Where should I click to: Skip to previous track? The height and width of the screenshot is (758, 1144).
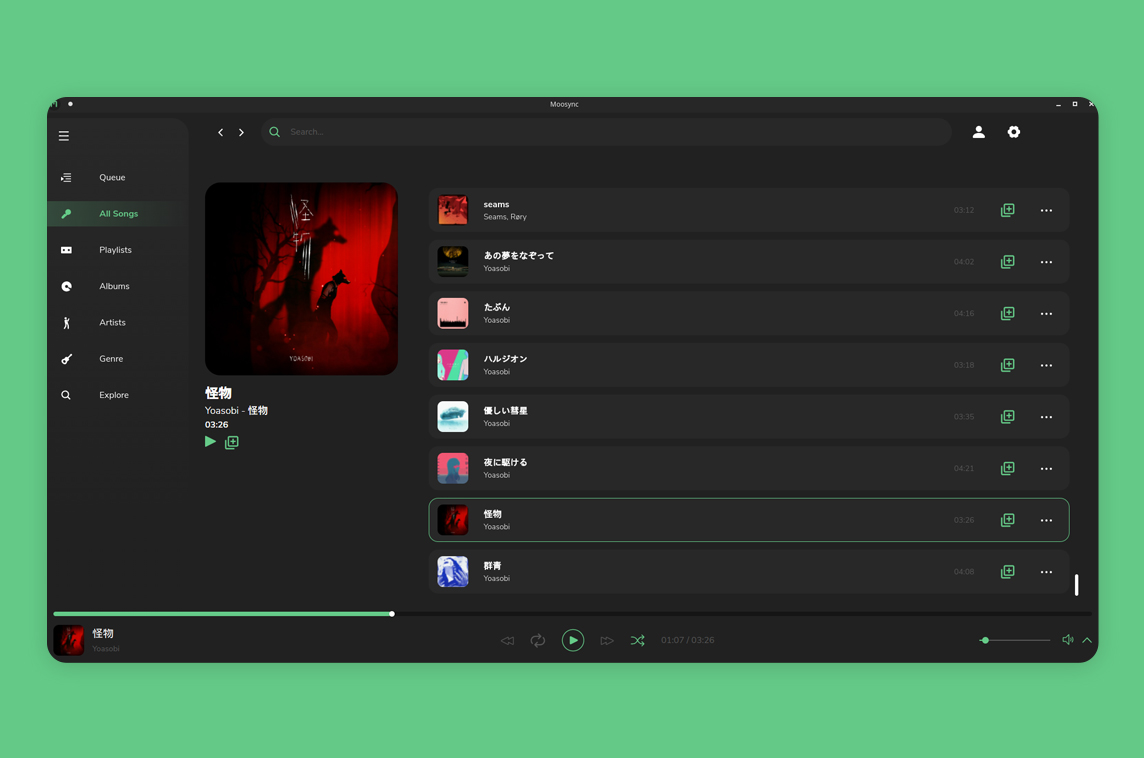pyautogui.click(x=508, y=641)
